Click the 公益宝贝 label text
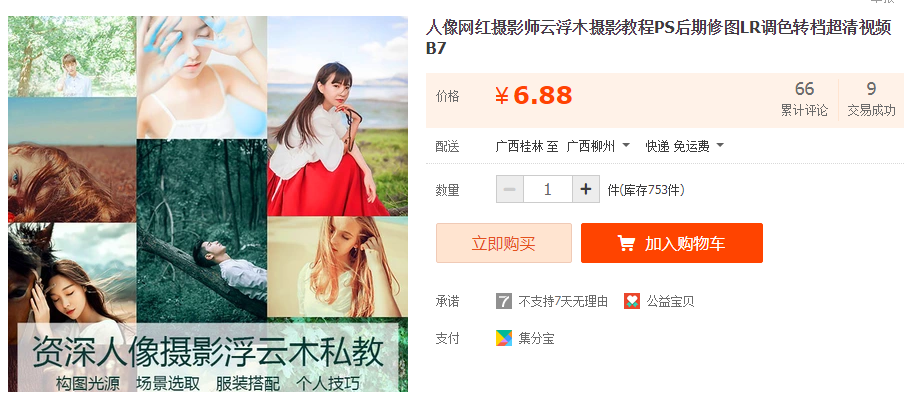Image resolution: width=904 pixels, height=415 pixels. tap(670, 301)
